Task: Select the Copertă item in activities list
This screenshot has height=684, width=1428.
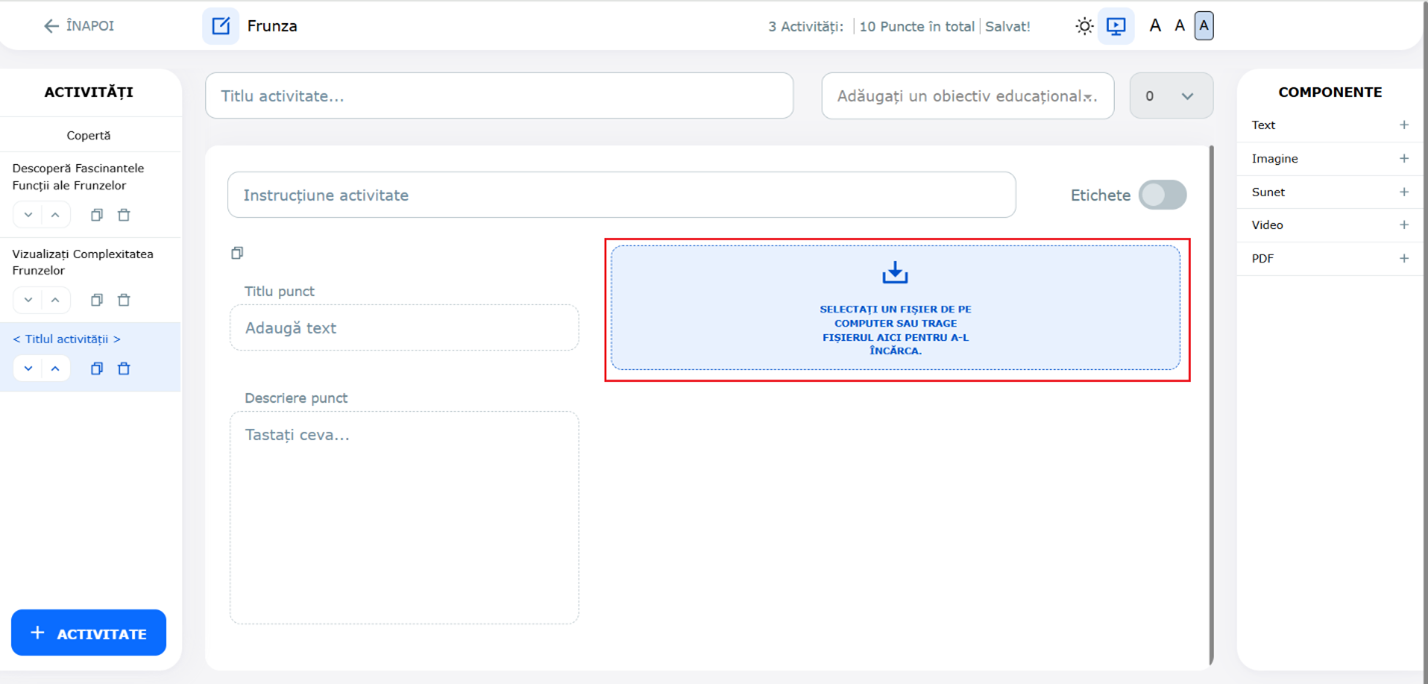Action: click(x=89, y=135)
